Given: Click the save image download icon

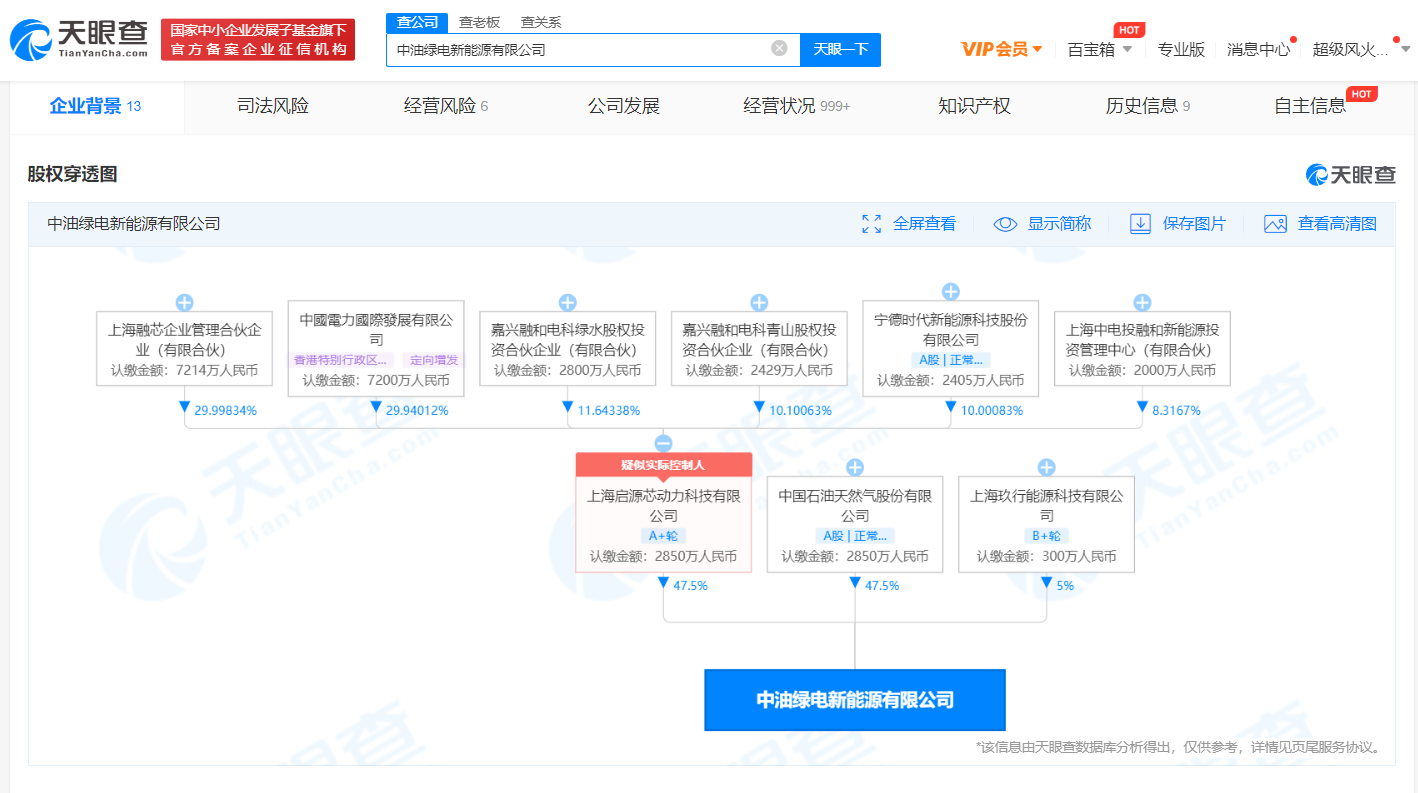Looking at the screenshot, I should click(x=1140, y=224).
